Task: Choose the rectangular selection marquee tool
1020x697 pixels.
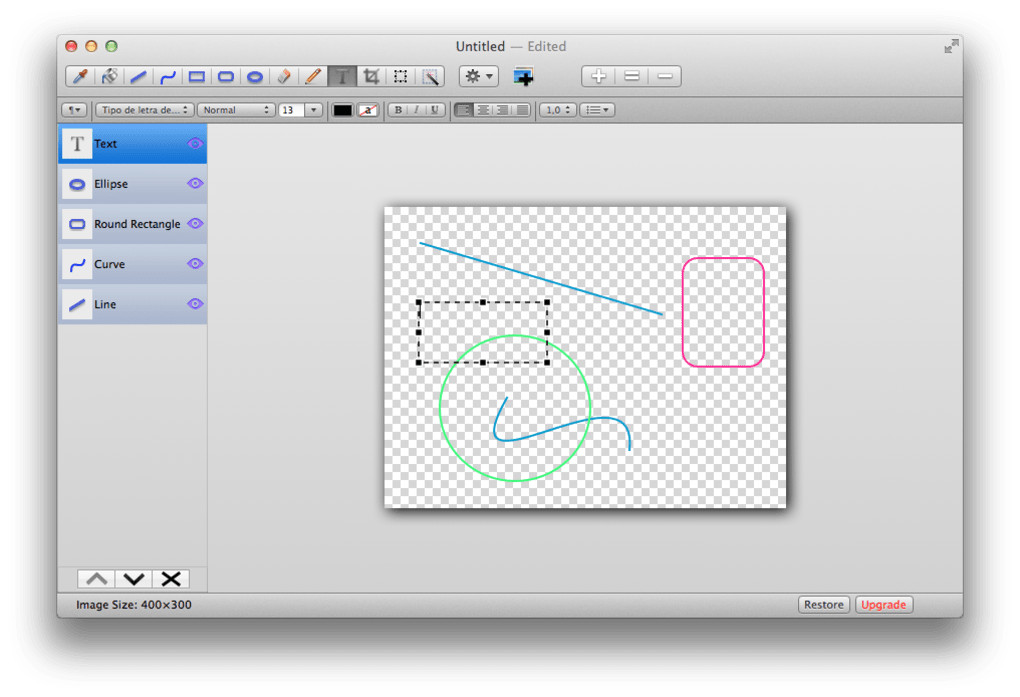Action: click(x=401, y=76)
